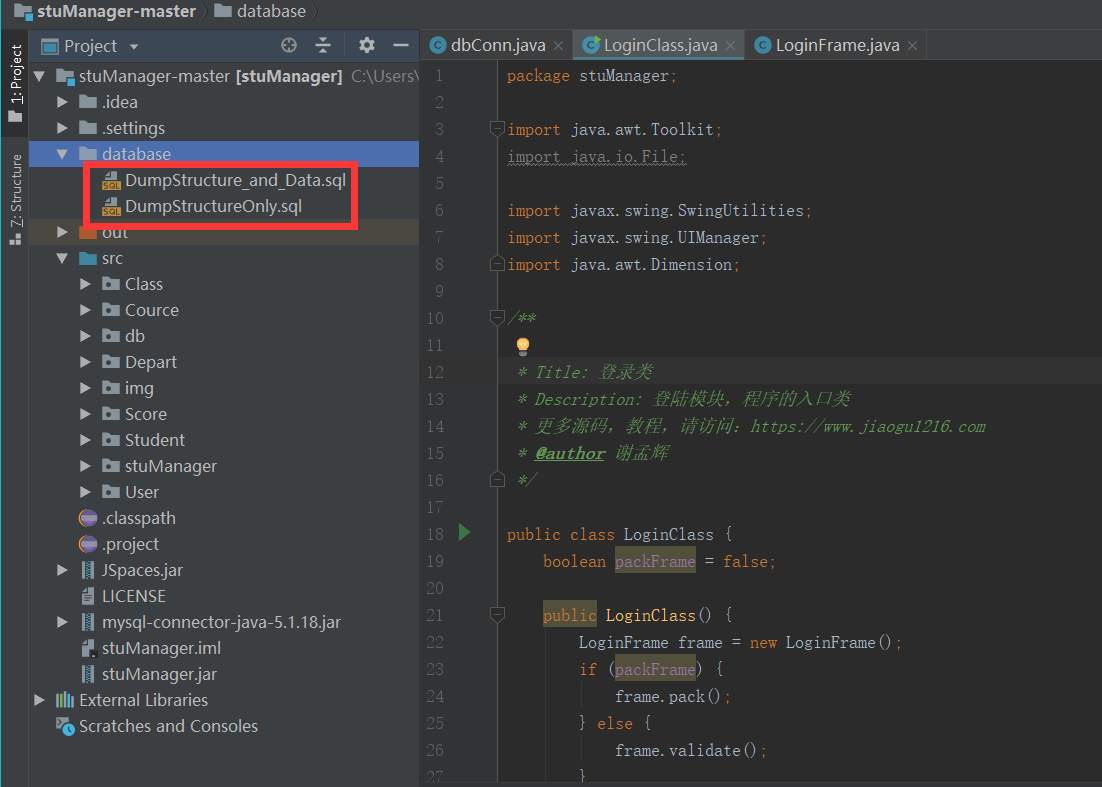
Task: Click the jiaogu1216.com URL in comment
Action: click(x=867, y=427)
